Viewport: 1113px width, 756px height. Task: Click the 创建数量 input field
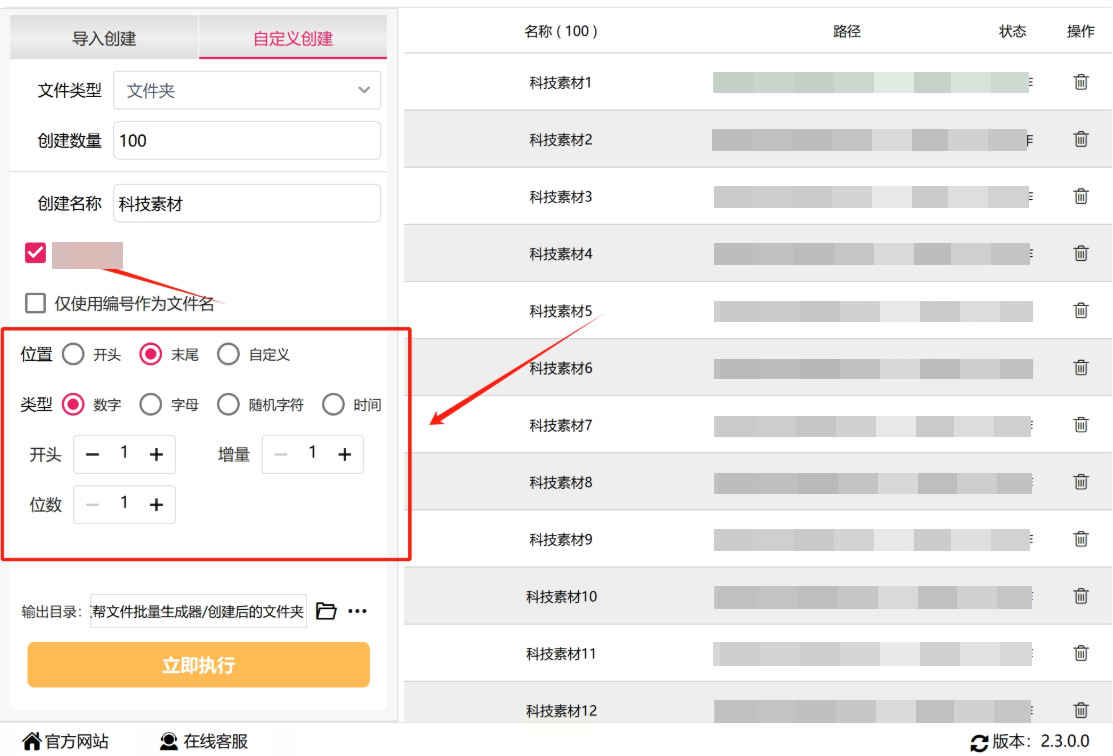247,141
